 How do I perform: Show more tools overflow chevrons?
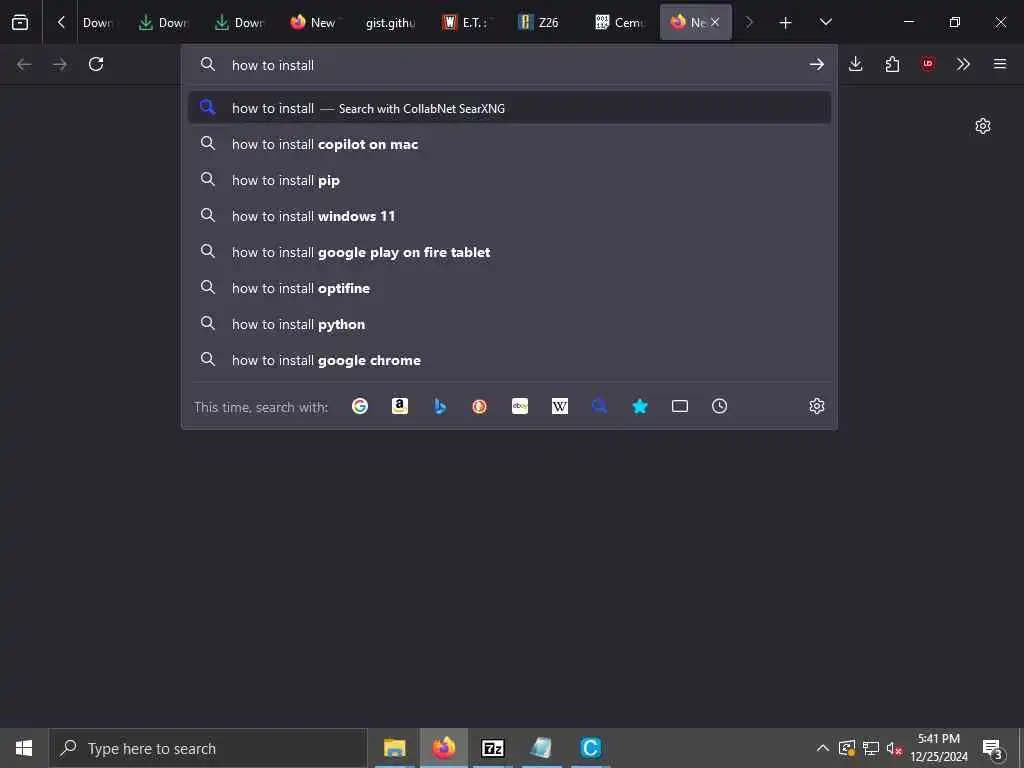pos(963,64)
